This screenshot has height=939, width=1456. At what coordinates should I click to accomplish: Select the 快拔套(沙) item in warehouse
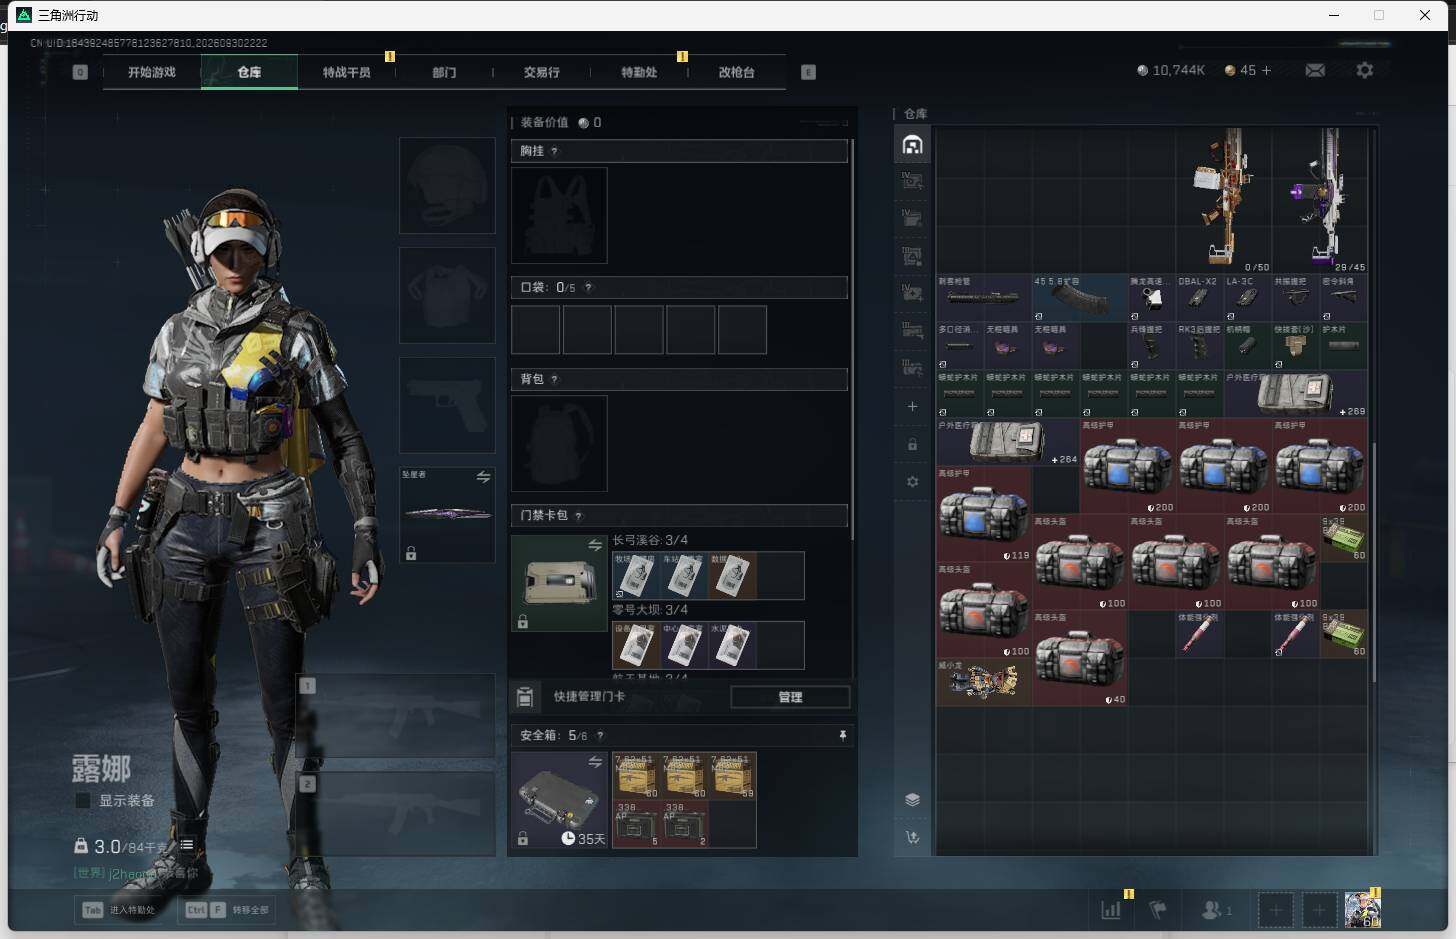pyautogui.click(x=1295, y=346)
